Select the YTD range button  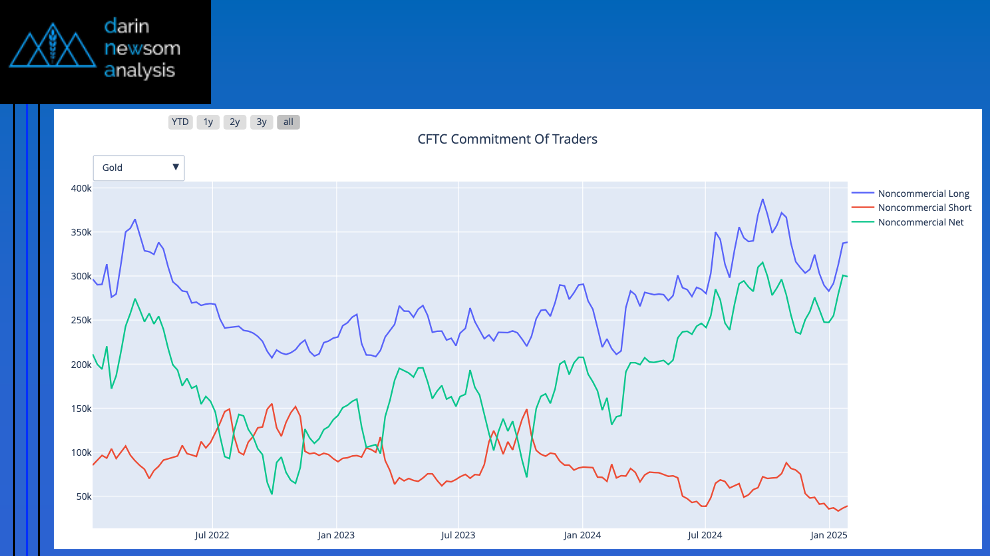tap(180, 122)
